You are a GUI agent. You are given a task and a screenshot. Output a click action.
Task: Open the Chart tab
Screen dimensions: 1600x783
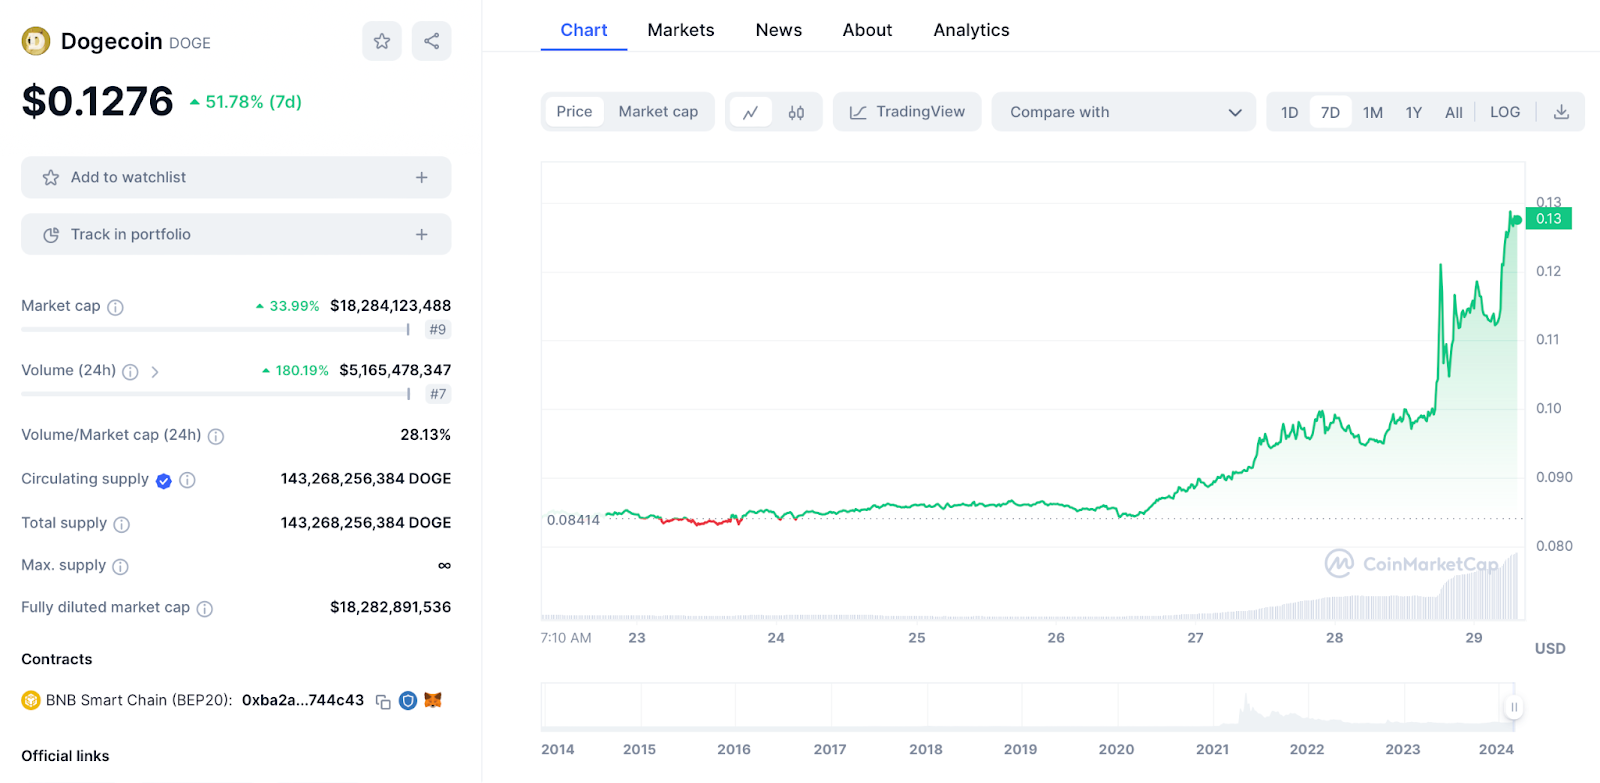coord(584,30)
